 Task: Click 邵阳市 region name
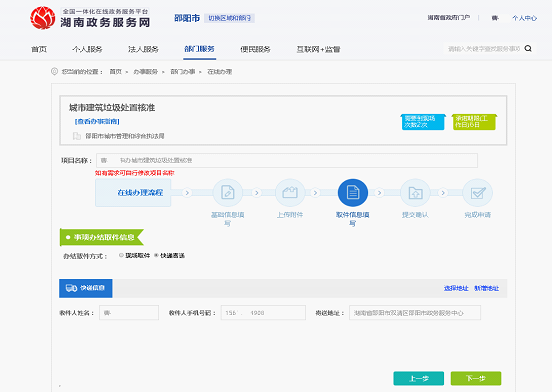187,18
